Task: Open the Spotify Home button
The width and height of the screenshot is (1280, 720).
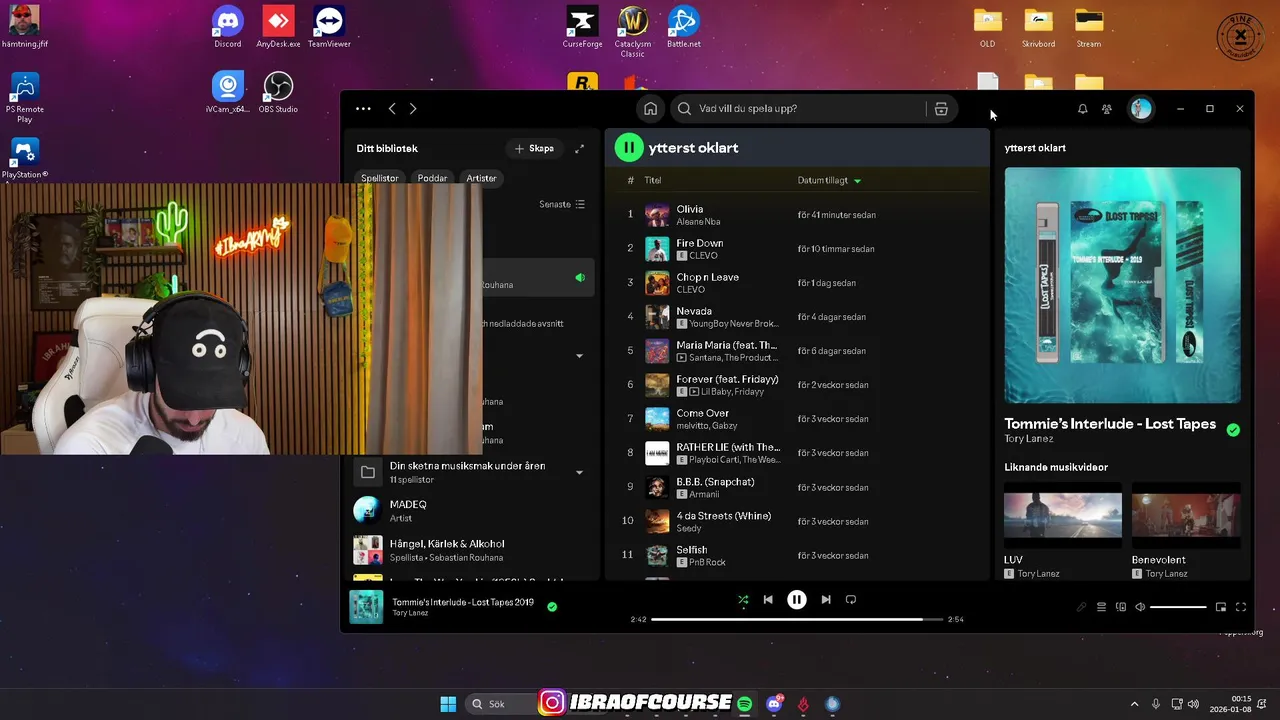Action: (650, 109)
